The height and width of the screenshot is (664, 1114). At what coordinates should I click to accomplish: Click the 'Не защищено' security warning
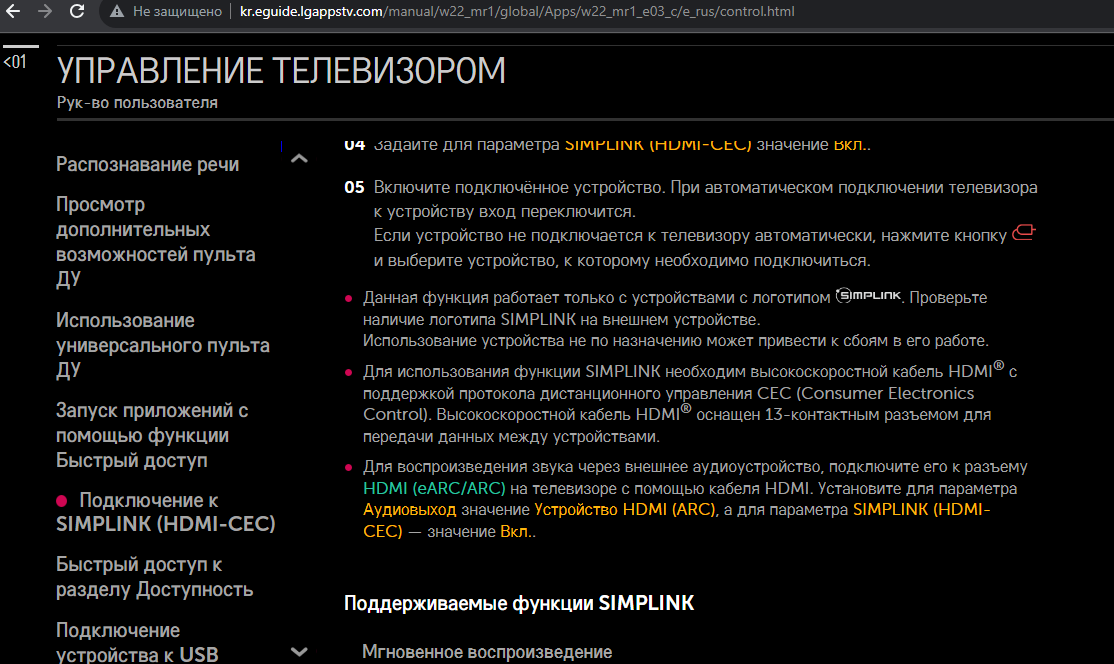166,13
